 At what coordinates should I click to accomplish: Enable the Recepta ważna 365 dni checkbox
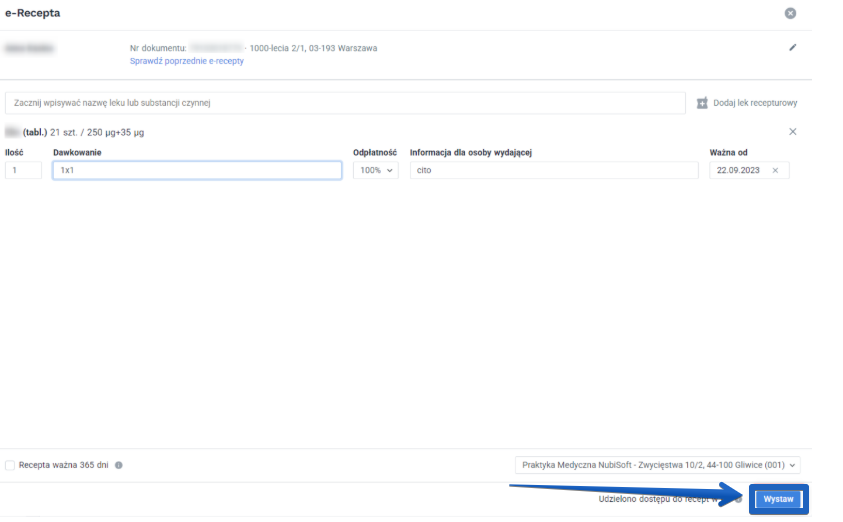pos(10,465)
